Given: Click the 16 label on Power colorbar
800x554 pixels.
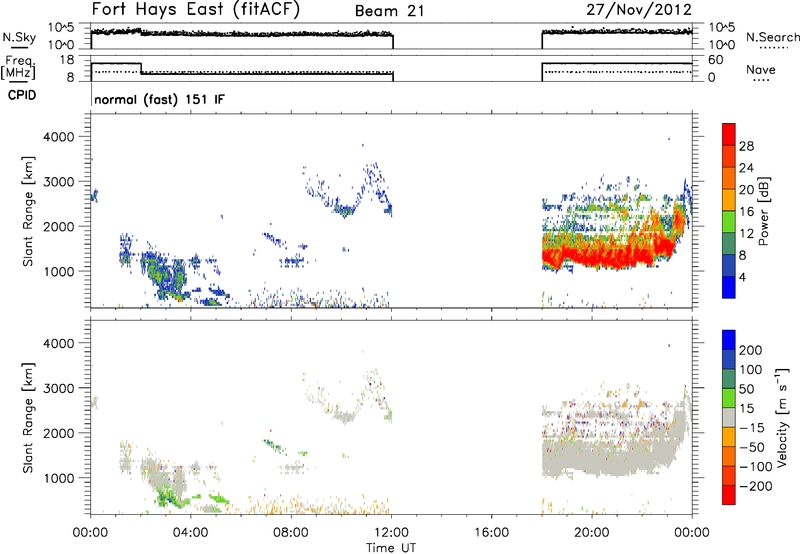Looking at the screenshot, I should [x=746, y=212].
